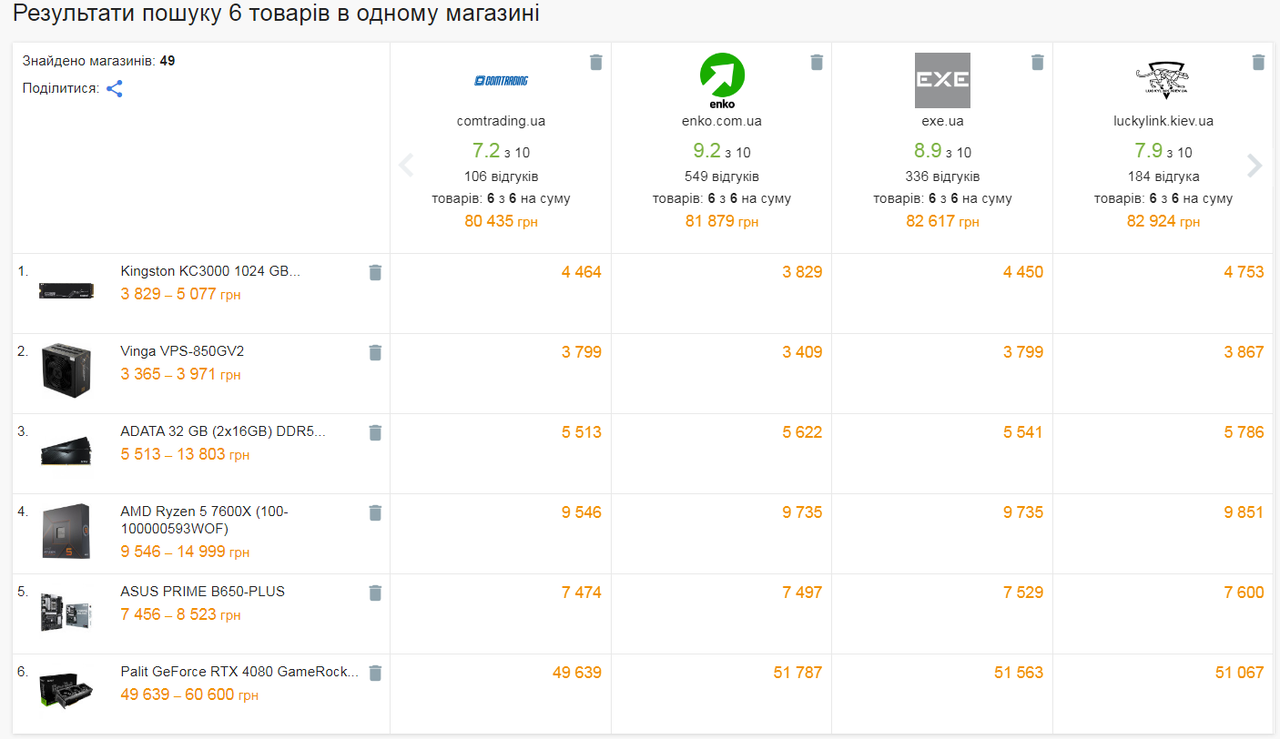Show next stores with right arrow
The image size is (1280, 739).
tap(1254, 165)
